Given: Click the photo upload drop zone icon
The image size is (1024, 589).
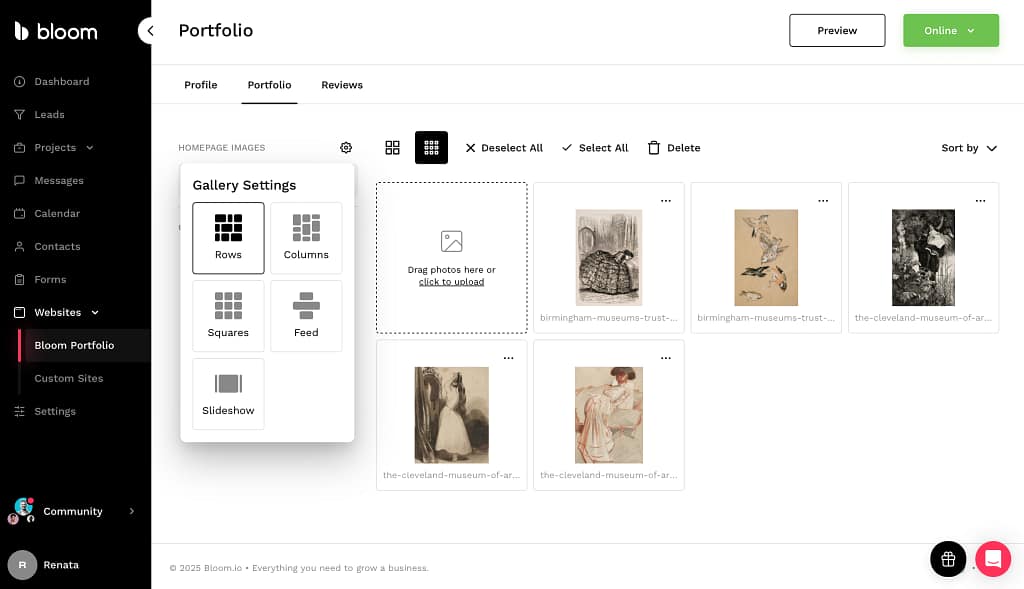Looking at the screenshot, I should 451,241.
